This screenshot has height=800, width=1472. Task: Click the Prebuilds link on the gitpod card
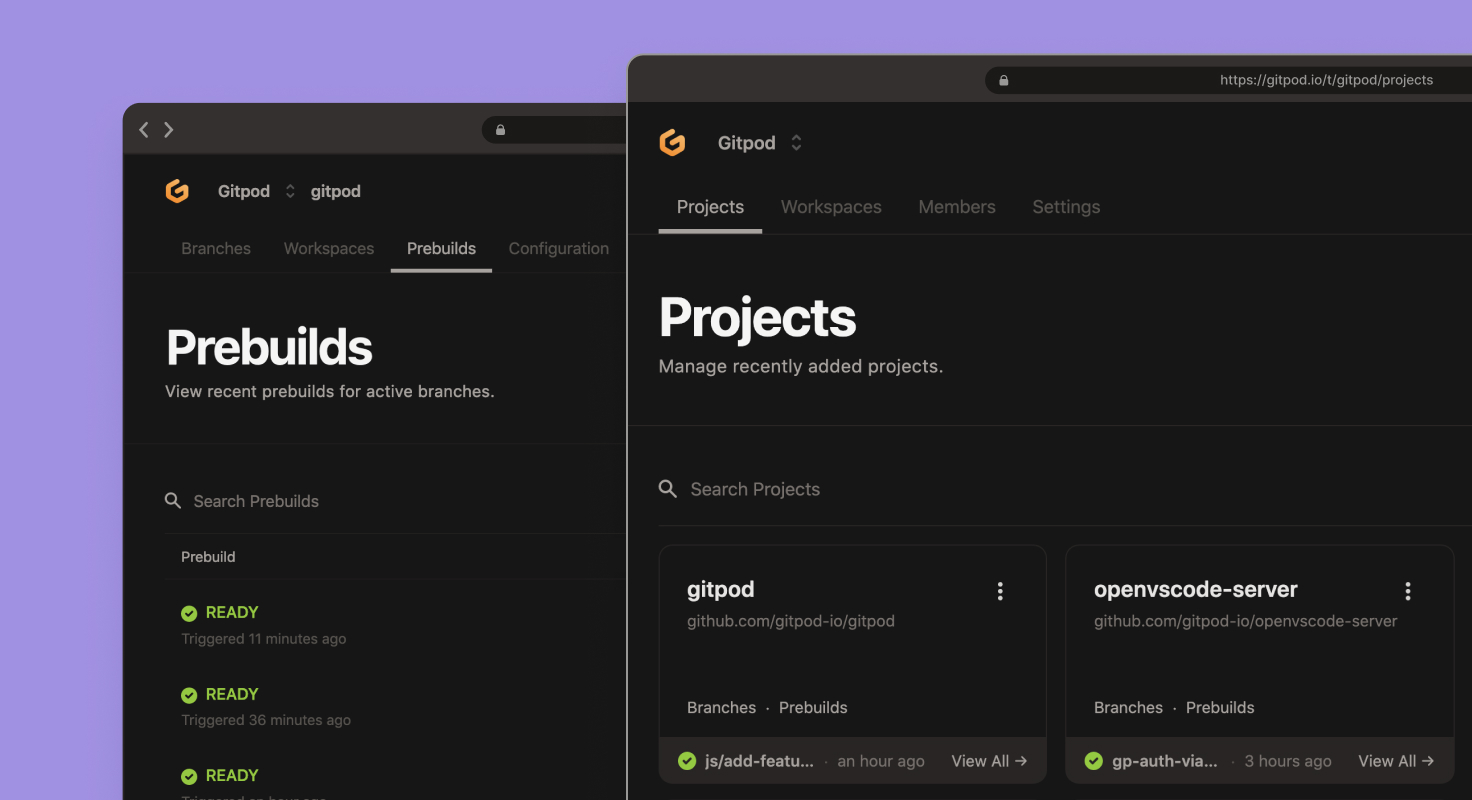(812, 707)
